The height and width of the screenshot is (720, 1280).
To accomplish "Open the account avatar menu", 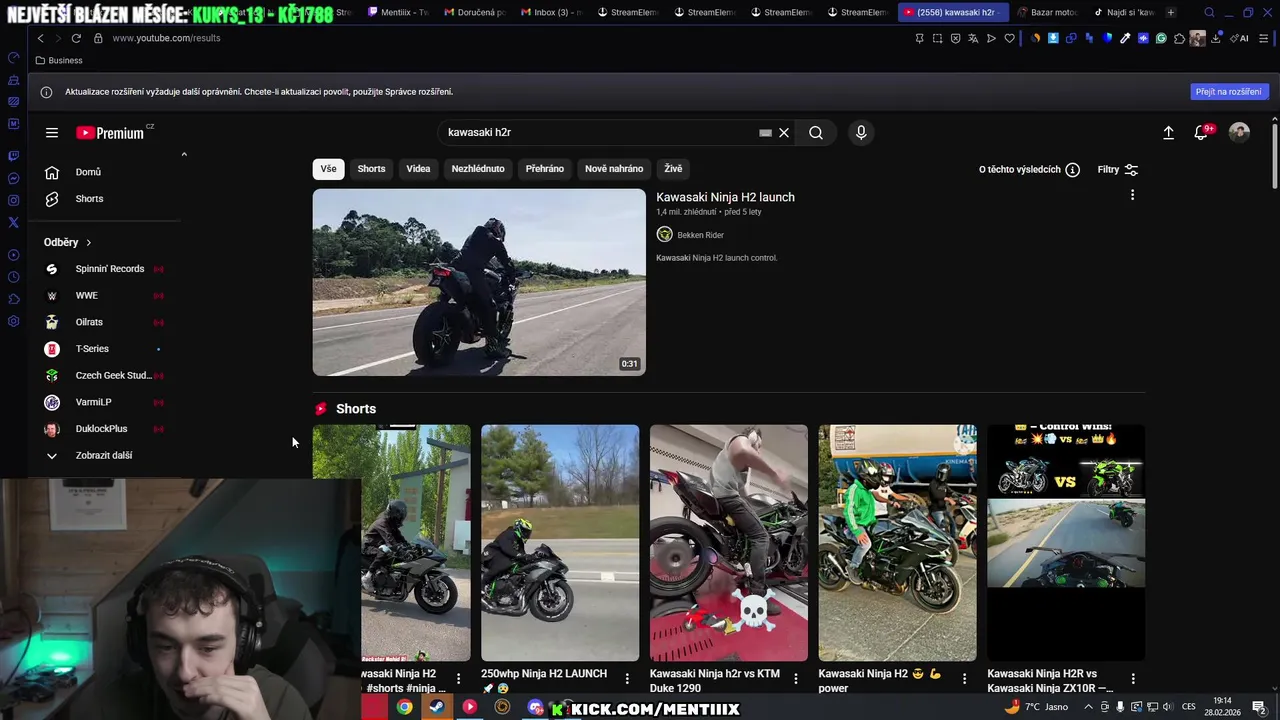I will click(x=1239, y=133).
